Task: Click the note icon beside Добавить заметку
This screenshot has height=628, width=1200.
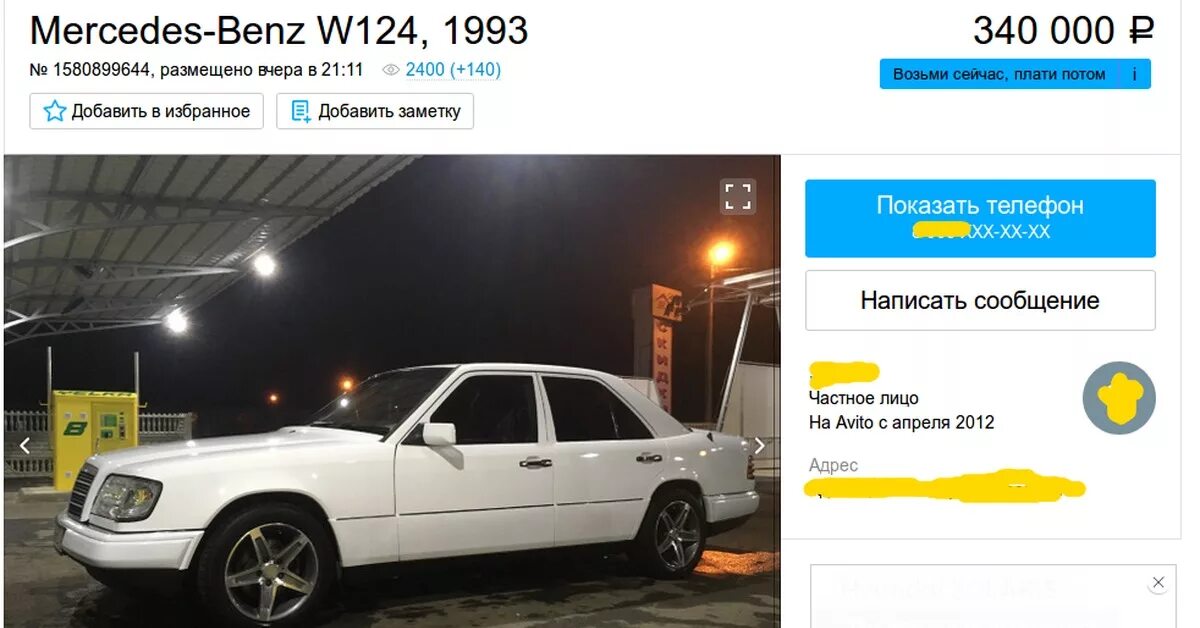Action: (x=301, y=111)
